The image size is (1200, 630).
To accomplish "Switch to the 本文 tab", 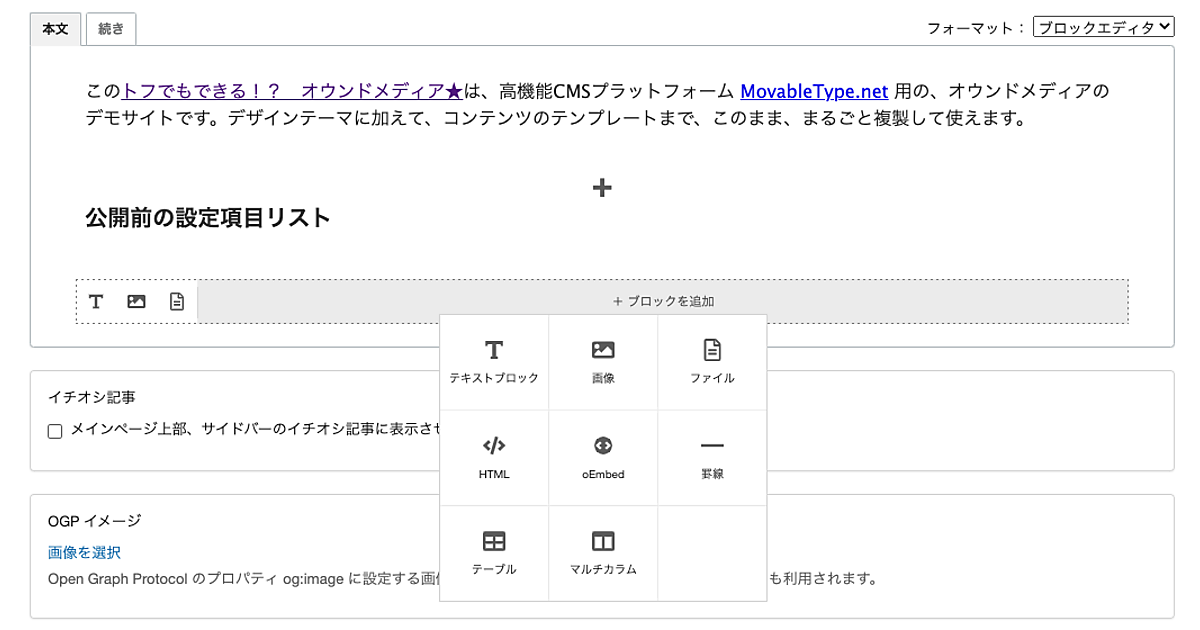I will pyautogui.click(x=55, y=29).
